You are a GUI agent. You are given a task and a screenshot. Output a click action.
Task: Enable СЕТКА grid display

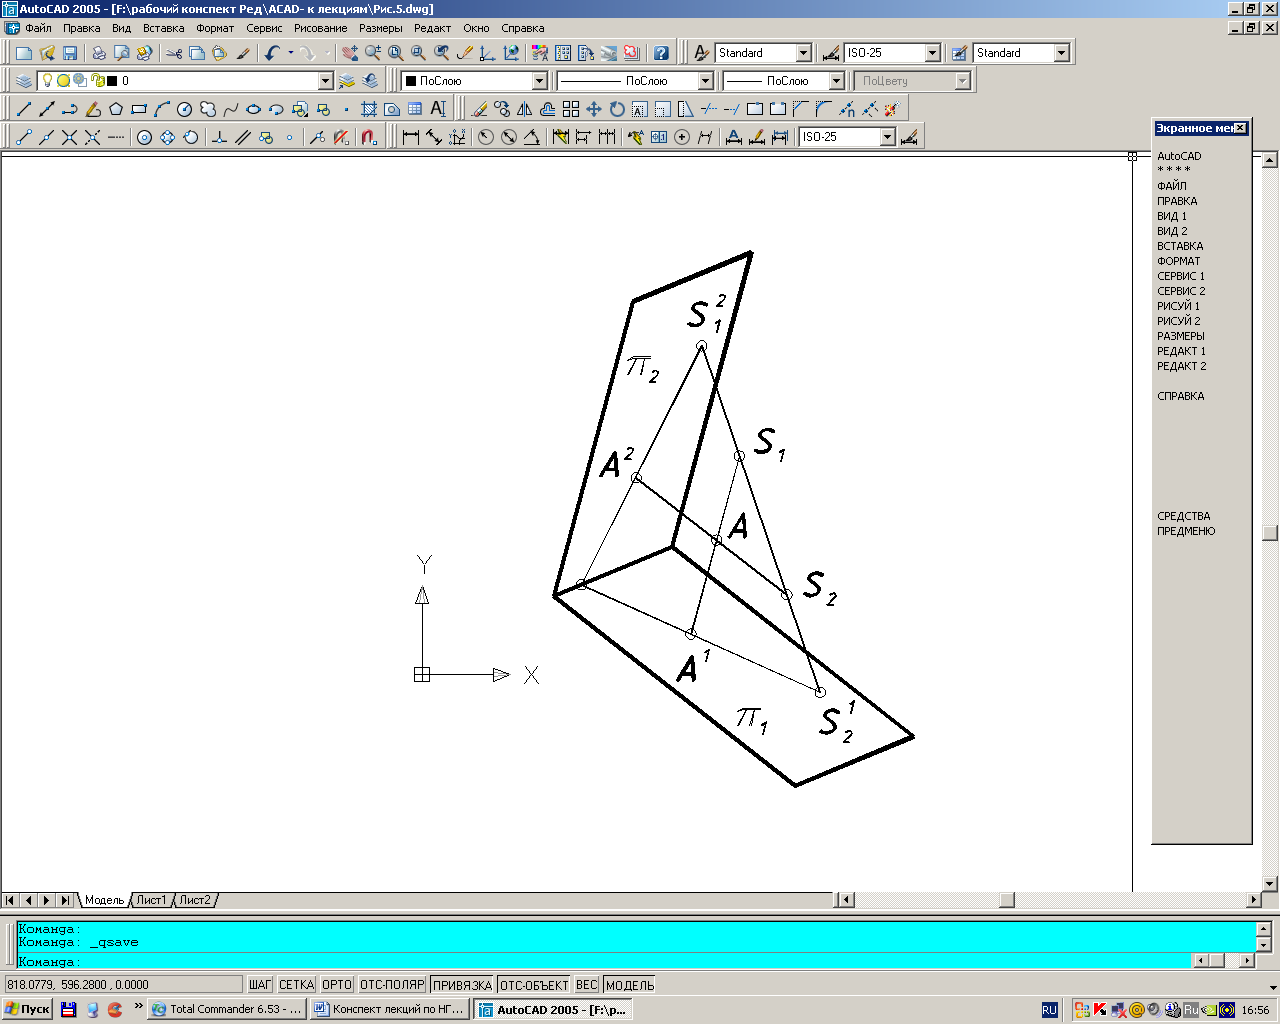tap(296, 985)
